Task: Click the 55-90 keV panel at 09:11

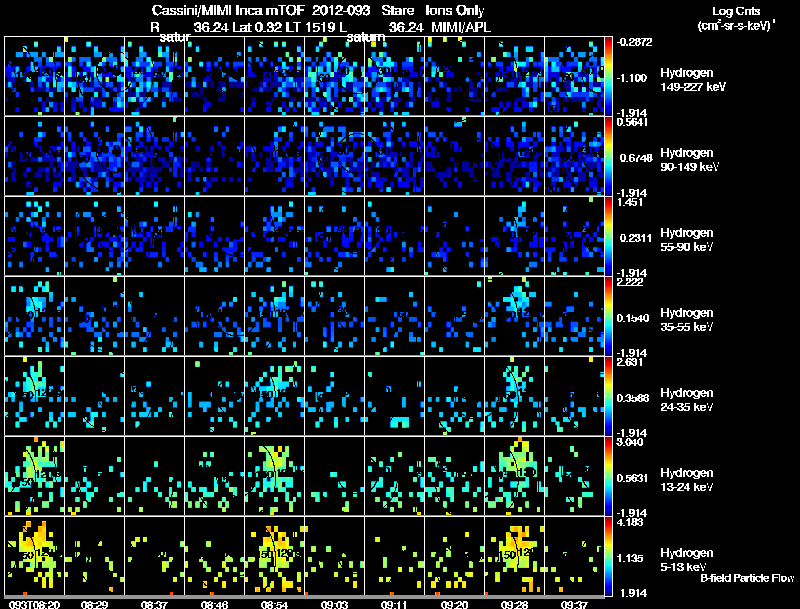Action: 394,236
